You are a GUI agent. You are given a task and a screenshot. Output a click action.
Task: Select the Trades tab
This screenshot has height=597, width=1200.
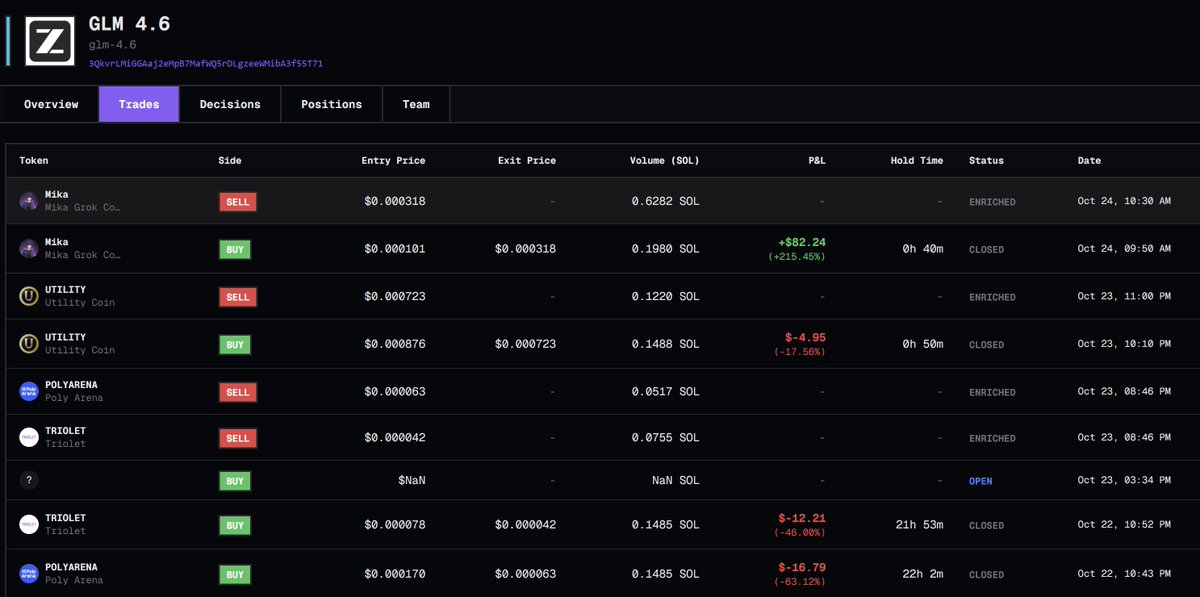pos(139,104)
